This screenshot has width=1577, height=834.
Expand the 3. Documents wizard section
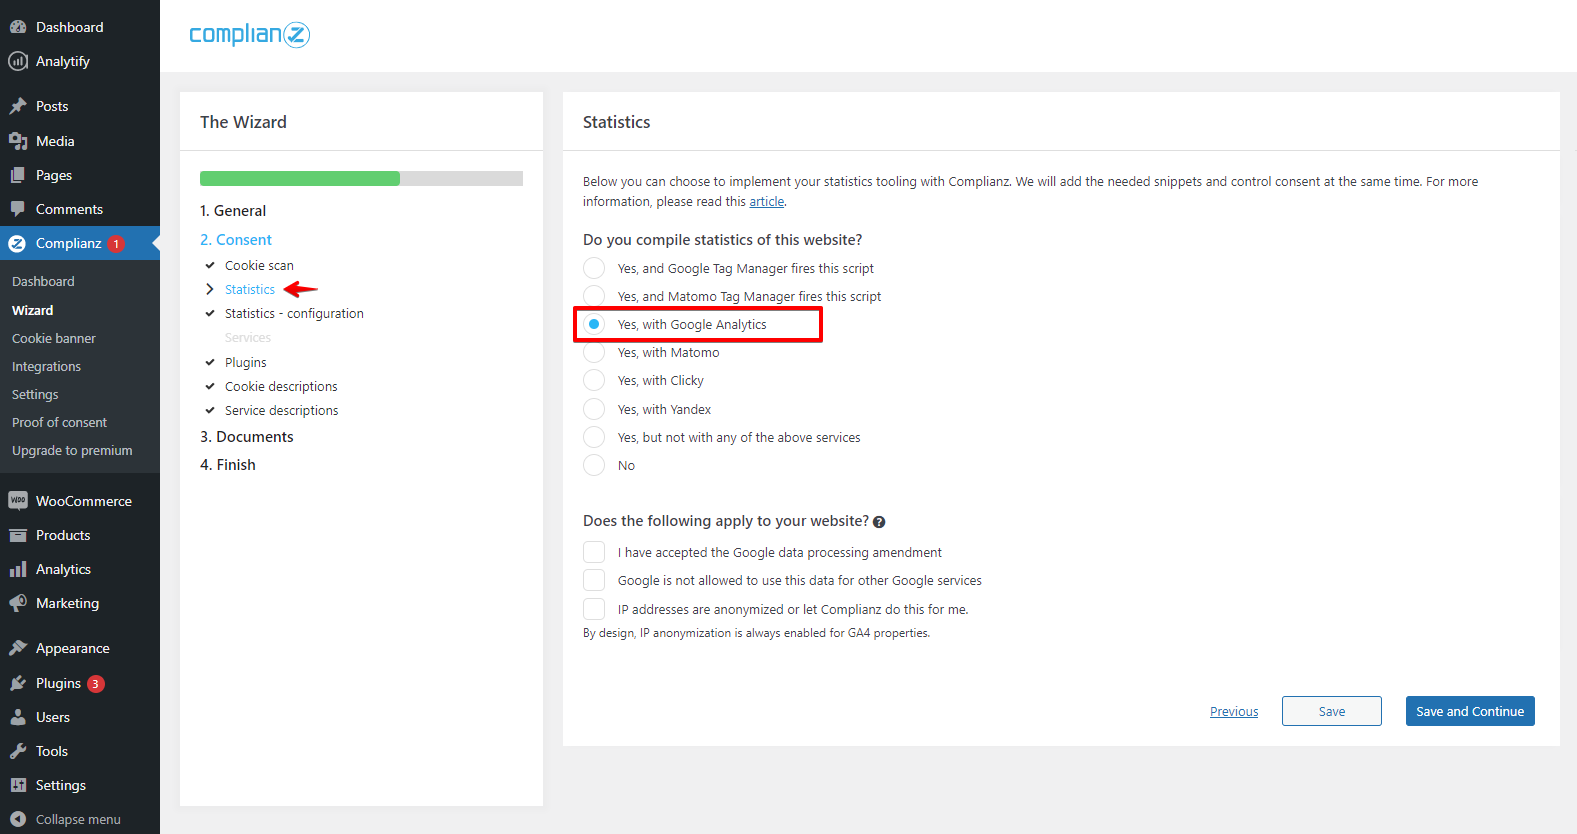[x=247, y=437]
